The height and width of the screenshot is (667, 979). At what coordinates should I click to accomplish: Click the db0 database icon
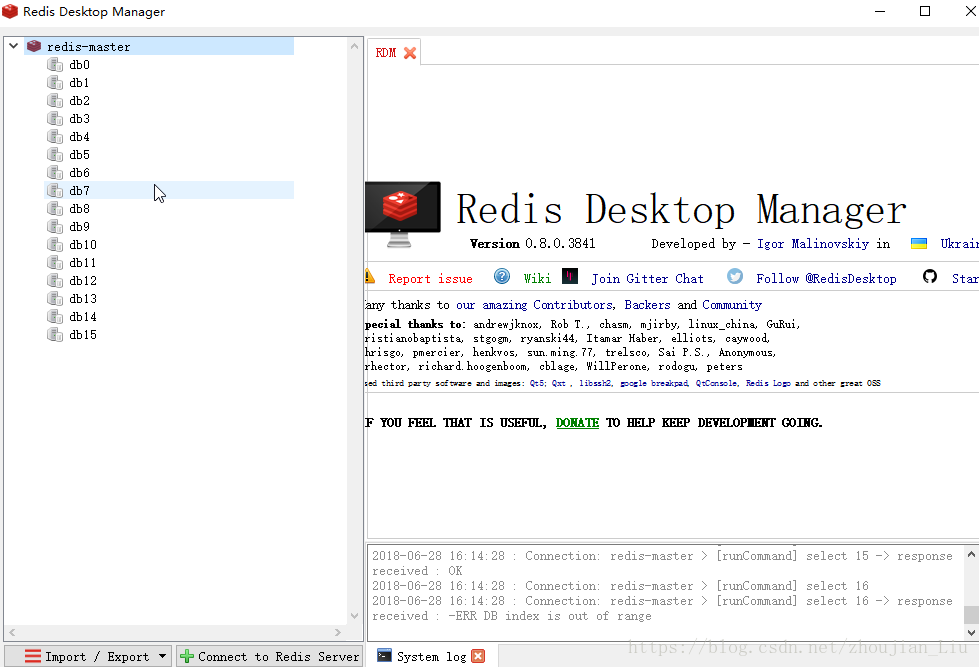coord(55,64)
